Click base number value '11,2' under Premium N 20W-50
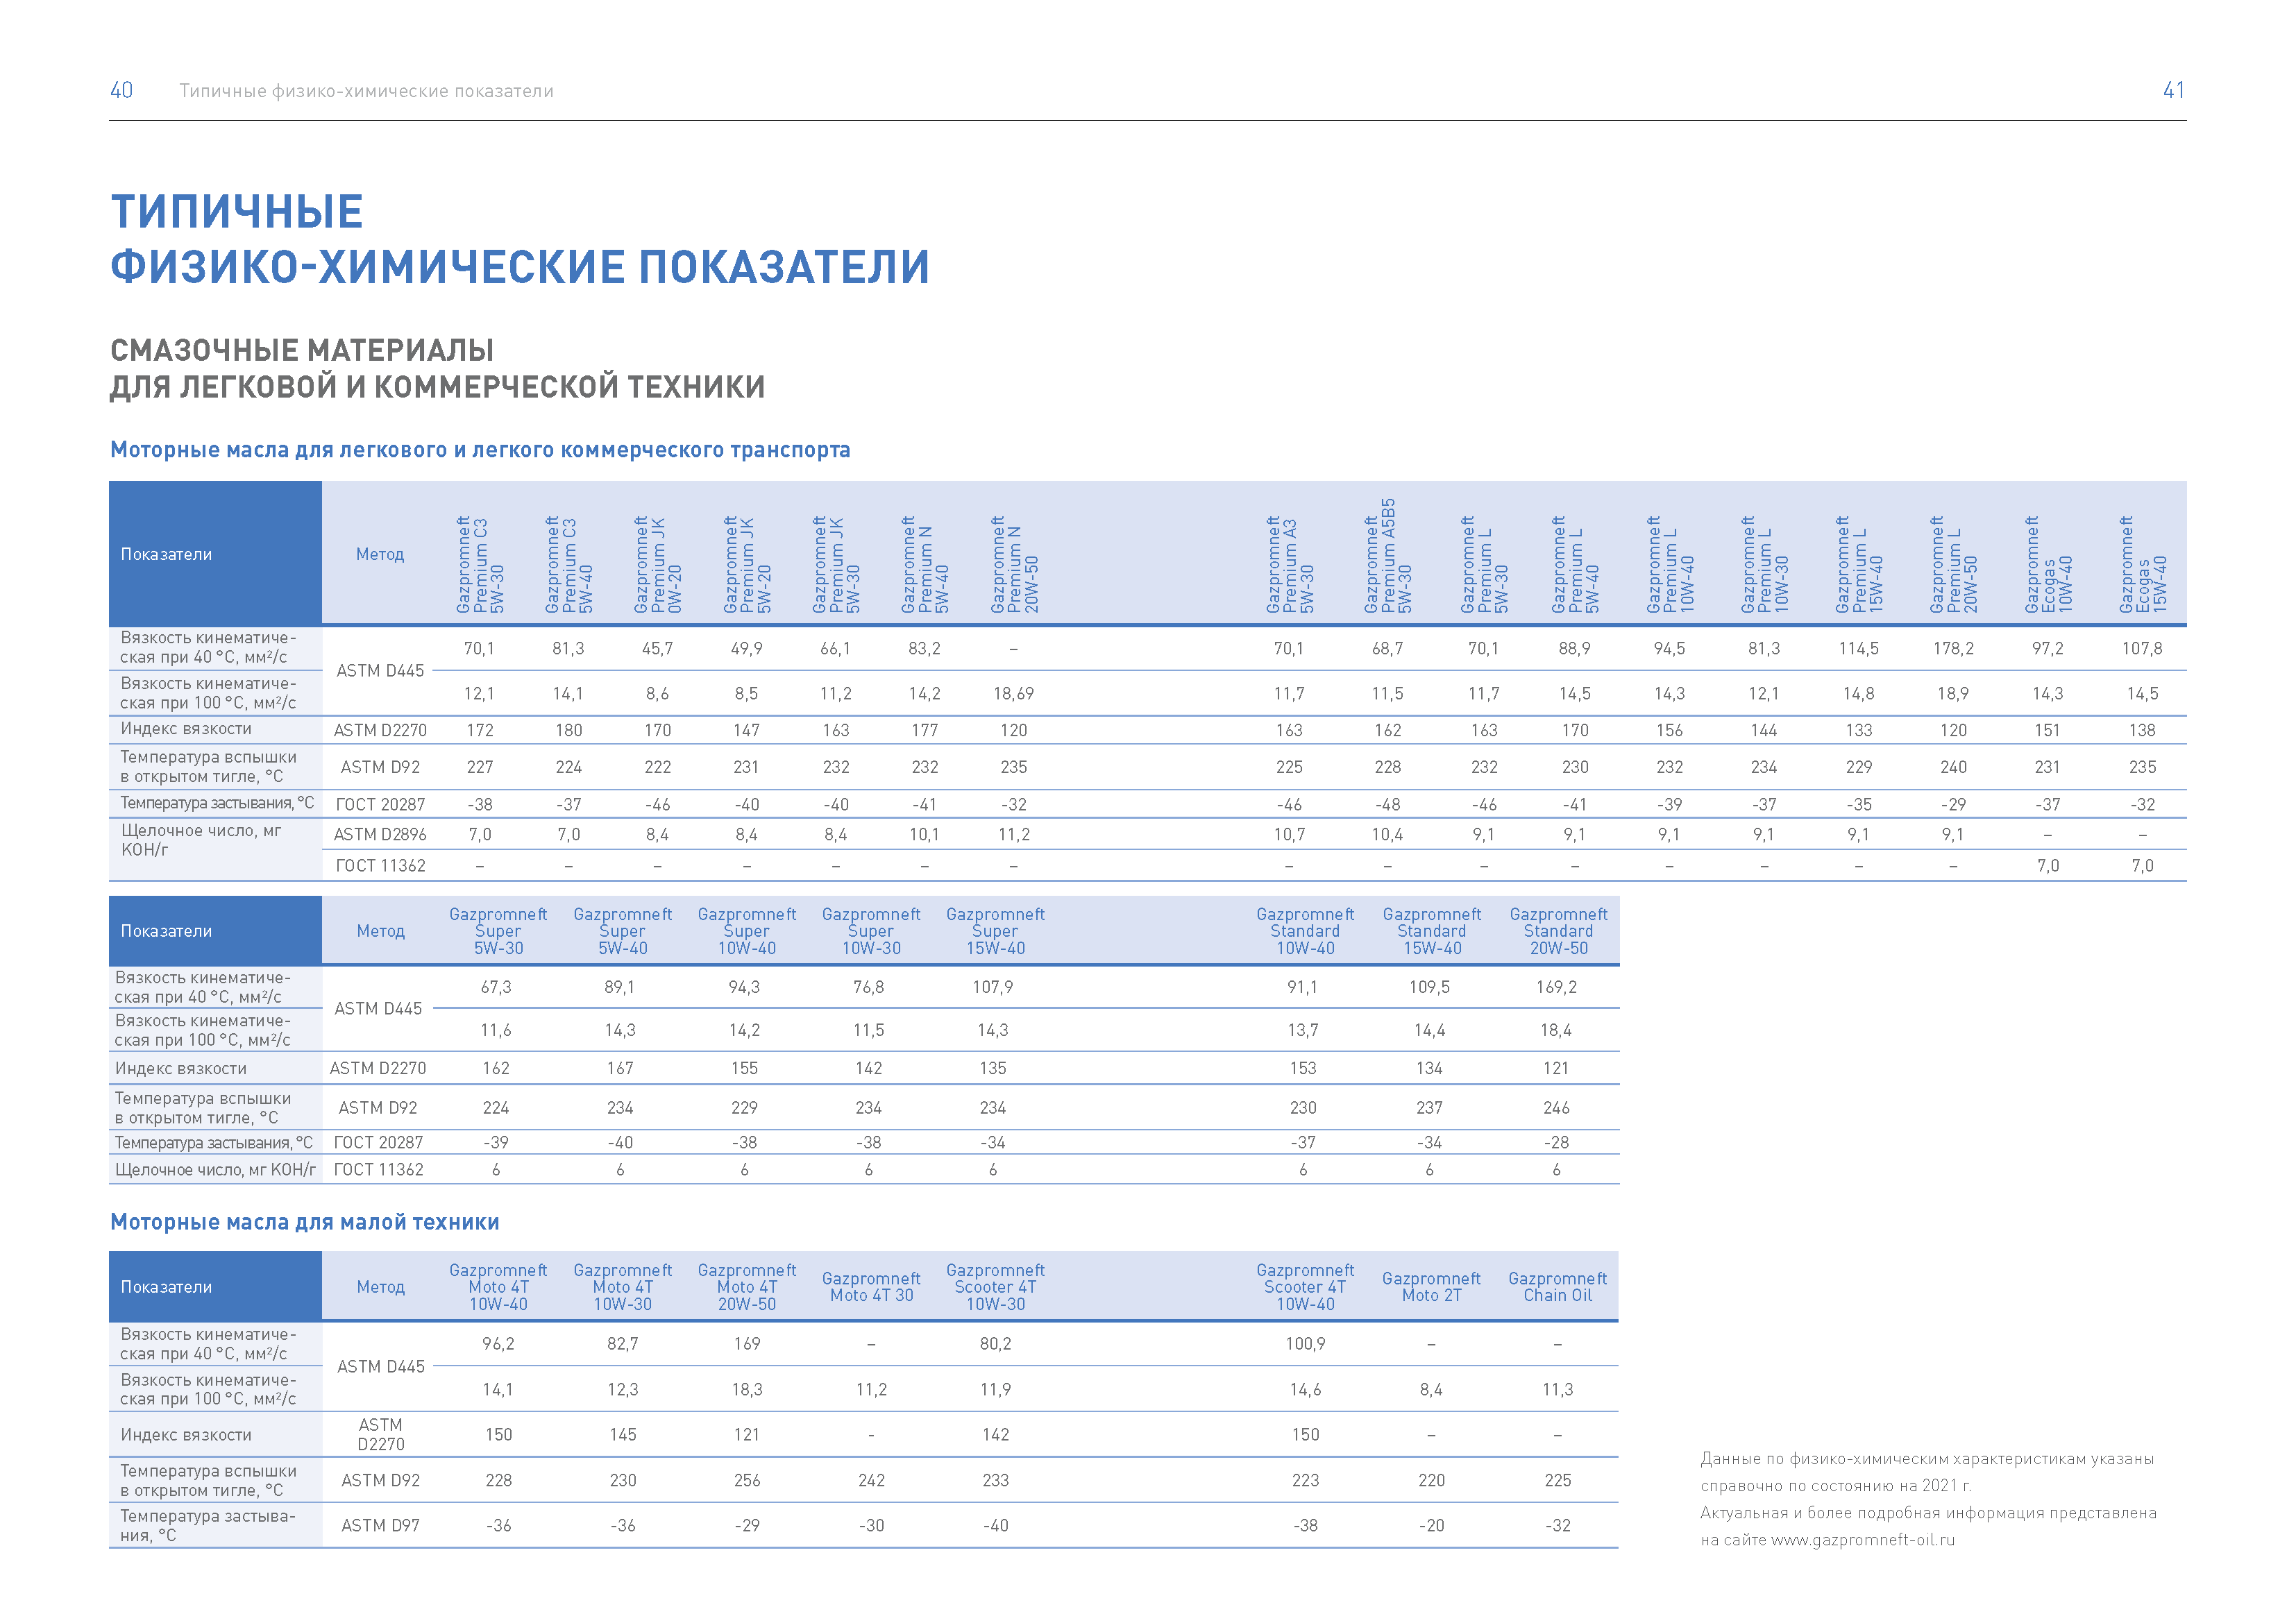Screen dimensions: 2296x1623 1014,834
